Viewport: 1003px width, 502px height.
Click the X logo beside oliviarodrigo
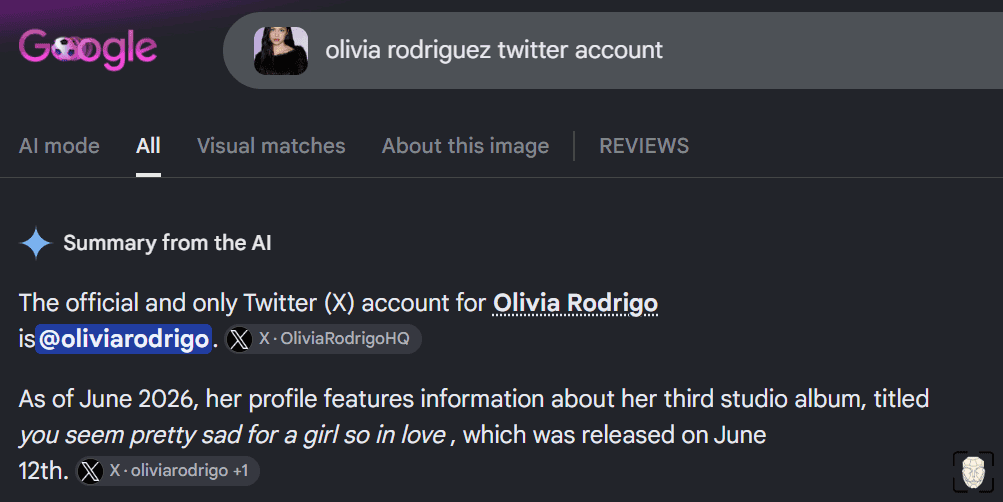point(90,472)
